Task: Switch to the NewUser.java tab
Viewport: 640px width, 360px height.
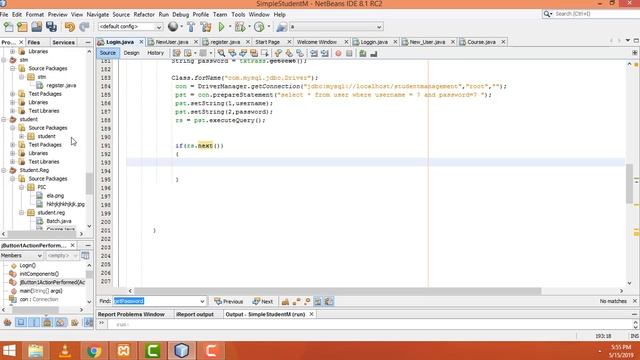Action: [171, 42]
